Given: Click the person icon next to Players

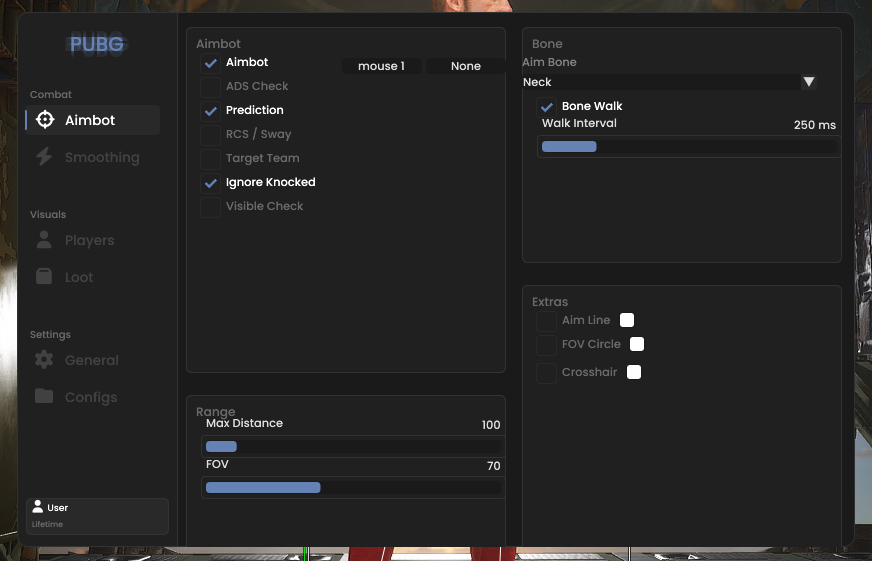Looking at the screenshot, I should 44,240.
